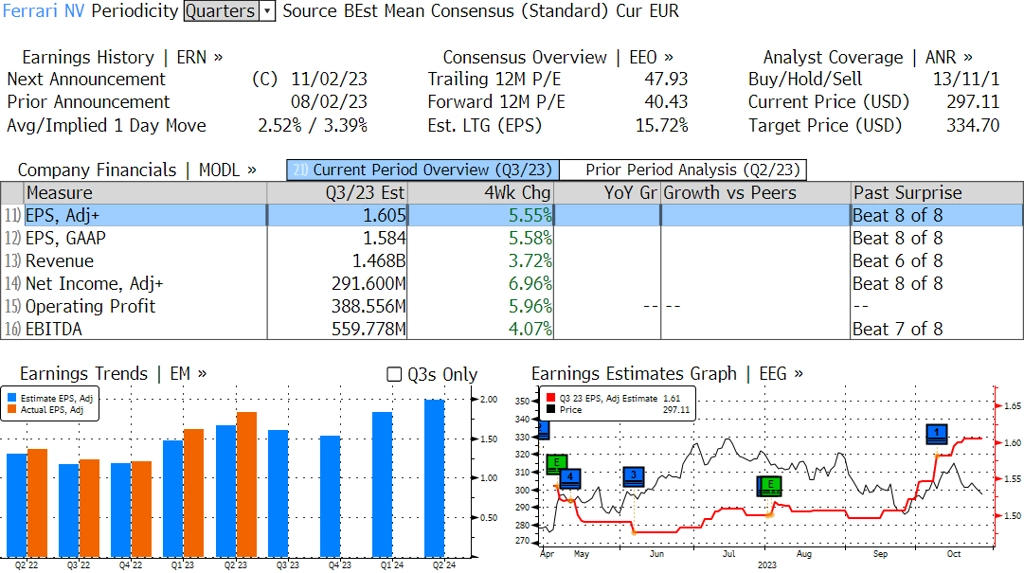
Task: Click the Ferrari NV company name
Action: 43,11
